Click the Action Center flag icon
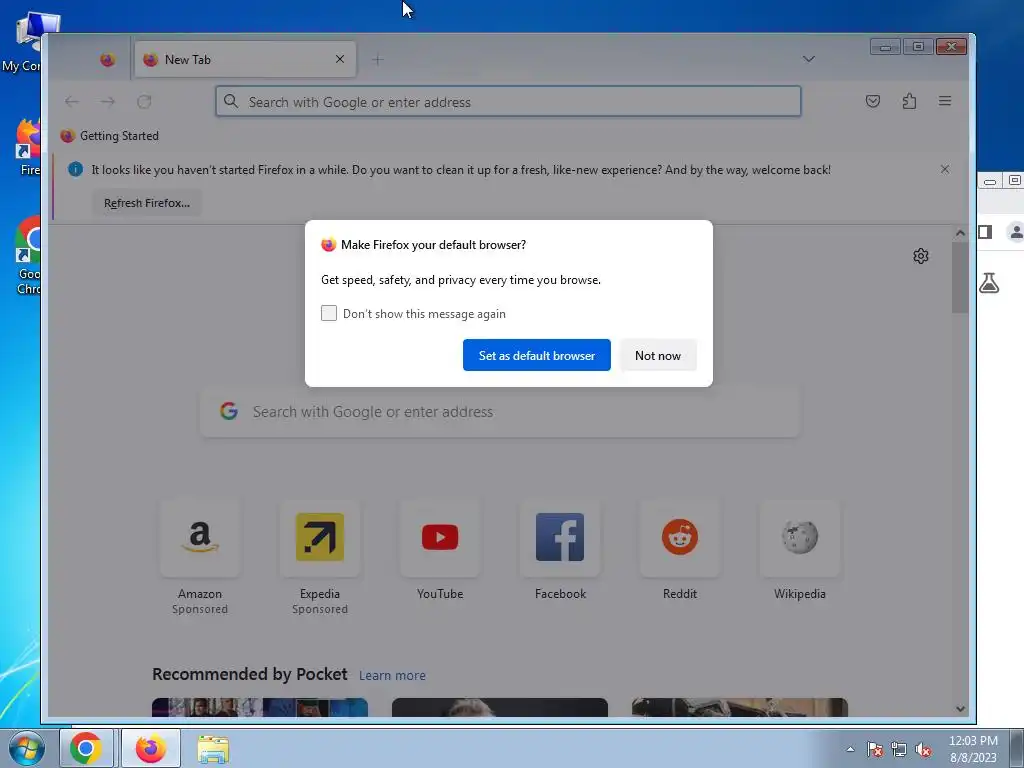This screenshot has height=768, width=1024. (874, 750)
